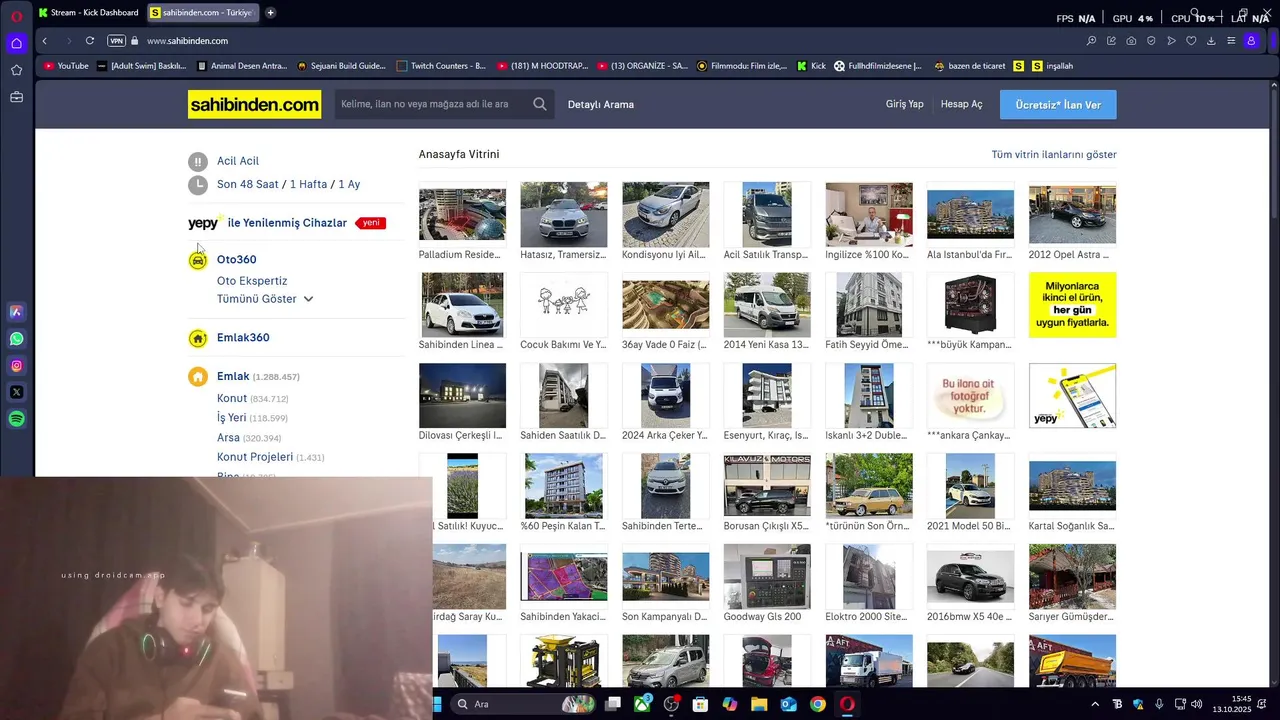
Task: Open a new browser tab
Action: point(270,13)
